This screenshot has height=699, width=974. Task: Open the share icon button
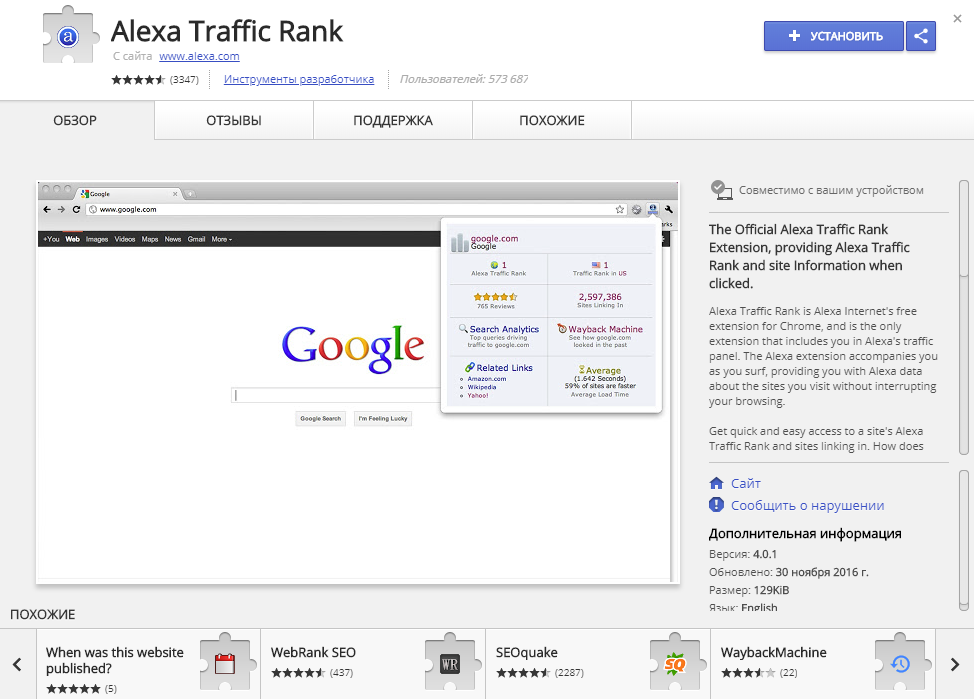(921, 36)
